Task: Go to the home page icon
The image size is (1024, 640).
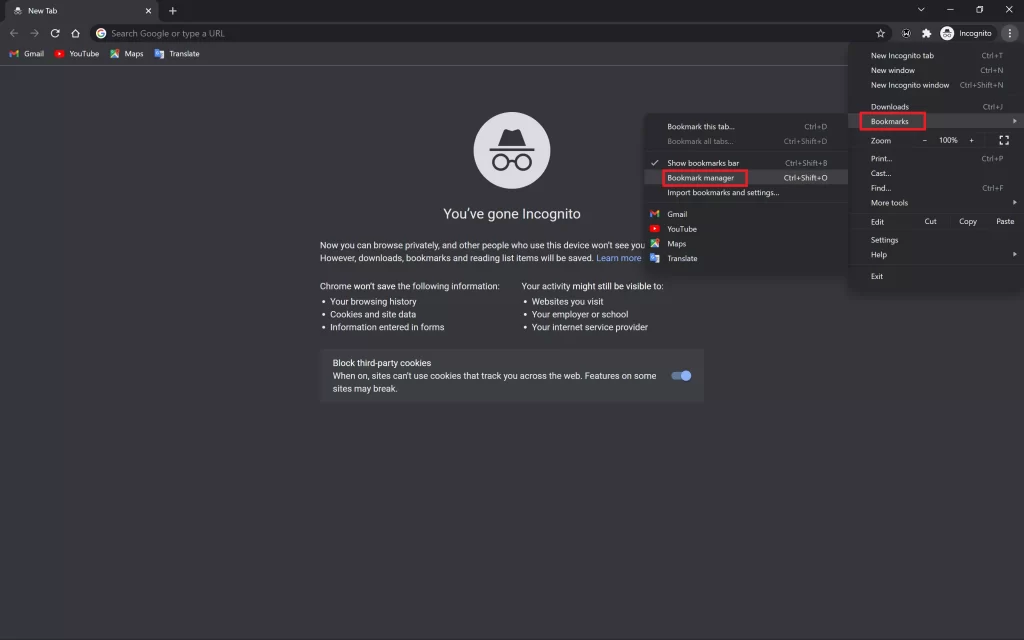Action: [x=75, y=33]
